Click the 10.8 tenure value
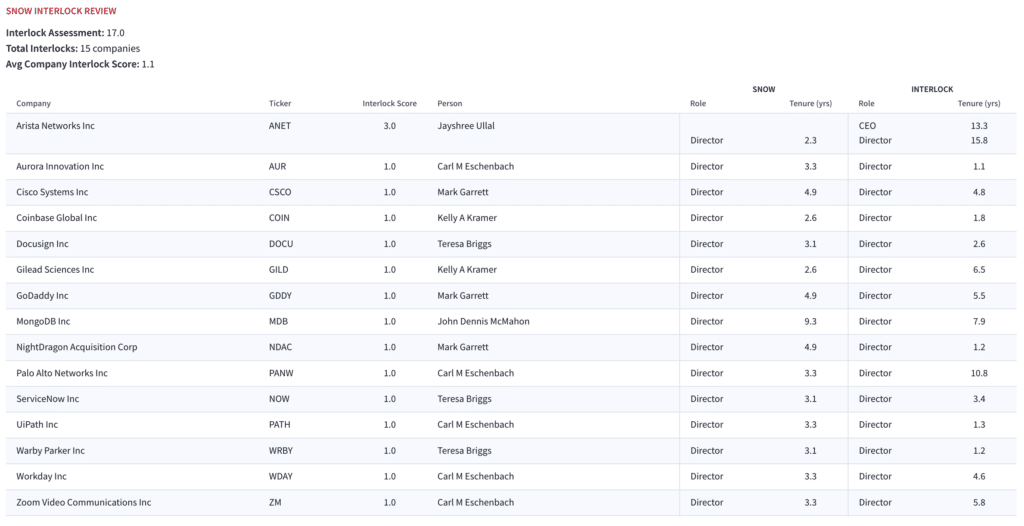Image resolution: width=1024 pixels, height=526 pixels. (979, 373)
